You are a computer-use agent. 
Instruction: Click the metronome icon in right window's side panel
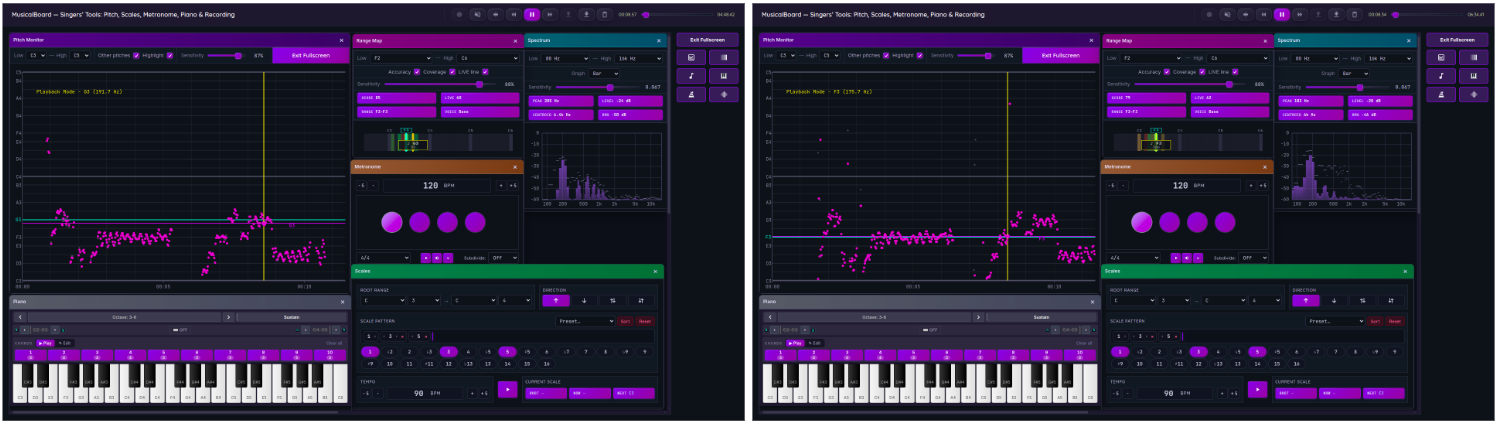point(1441,94)
